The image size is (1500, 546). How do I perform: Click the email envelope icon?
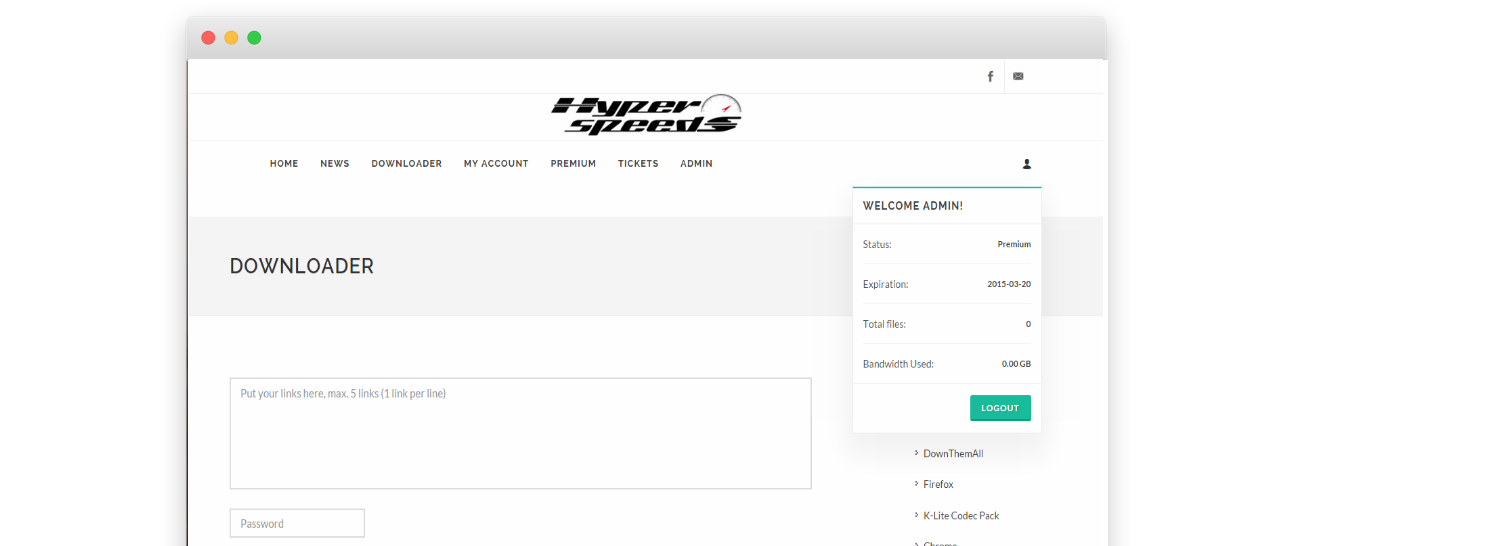click(1018, 76)
